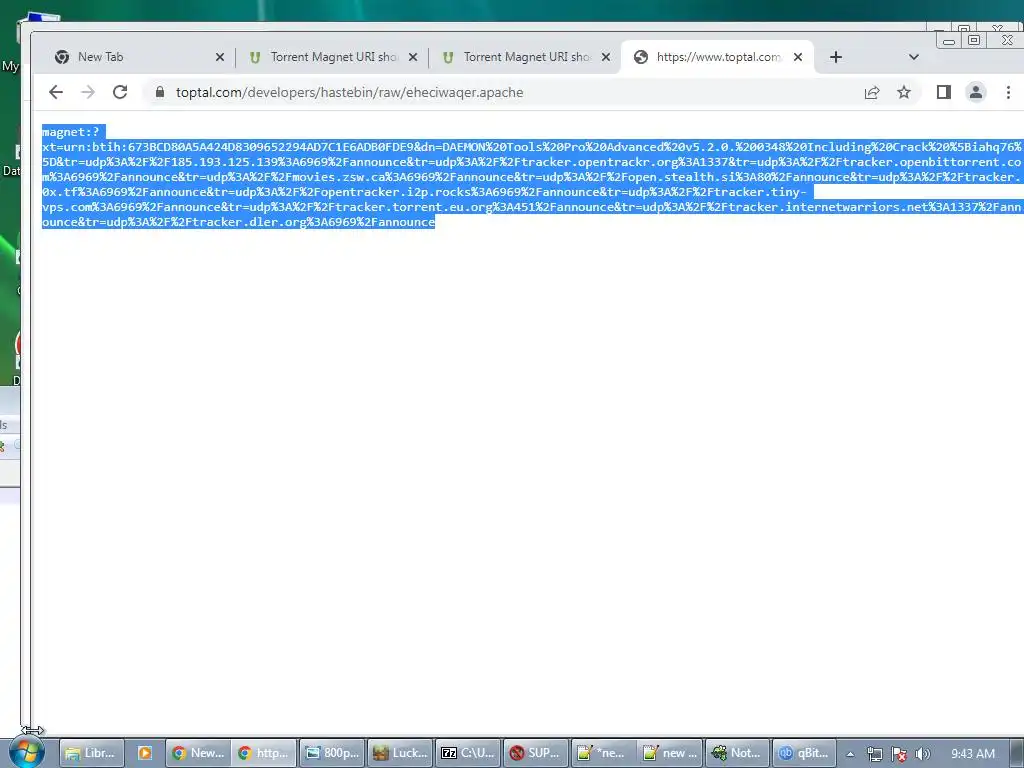Viewport: 1024px width, 768px height.
Task: Open the network tray icon
Action: click(x=874, y=754)
